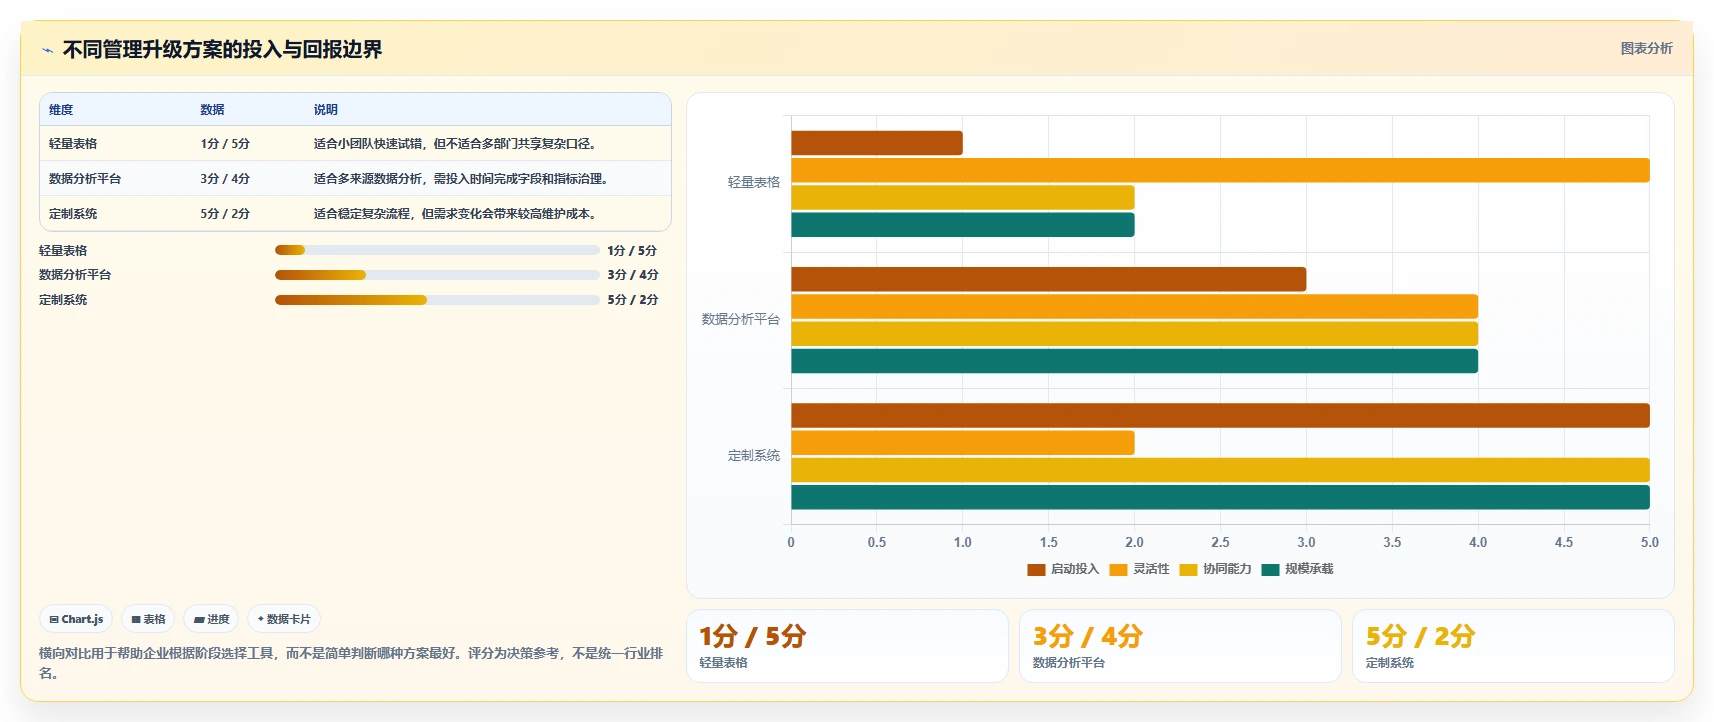Click the Chart.js chip
This screenshot has width=1714, height=722.
point(76,619)
